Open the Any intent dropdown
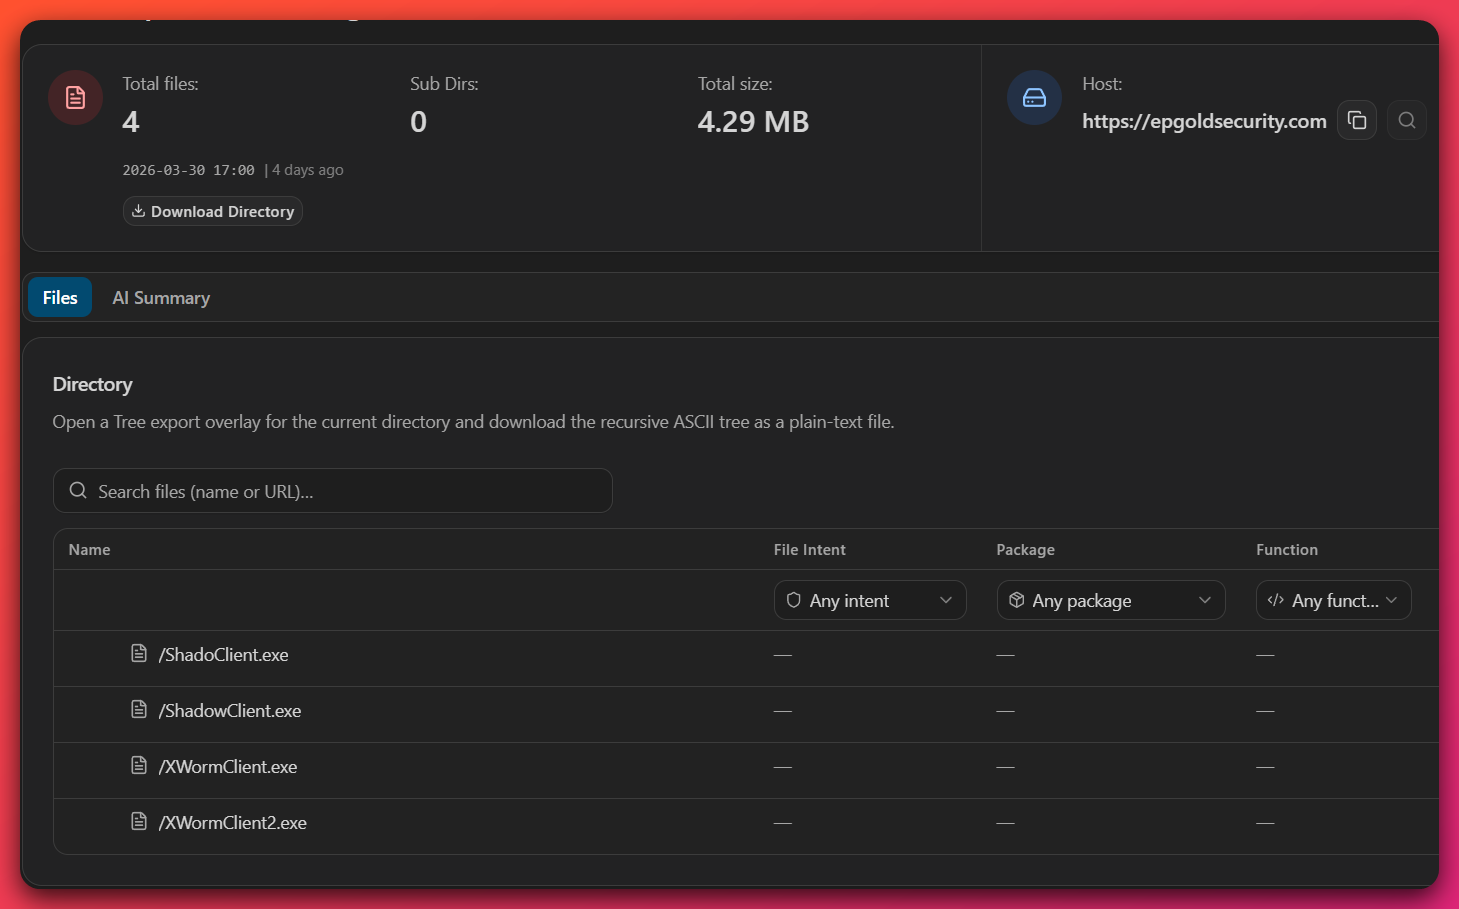 pos(869,600)
